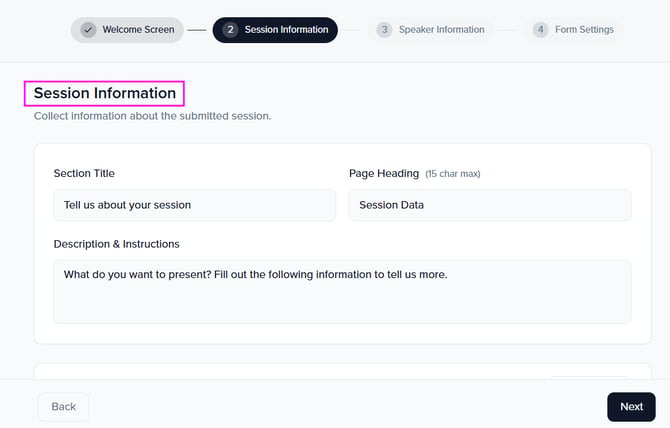Select the Session Information step label
The image size is (670, 428).
(286, 30)
